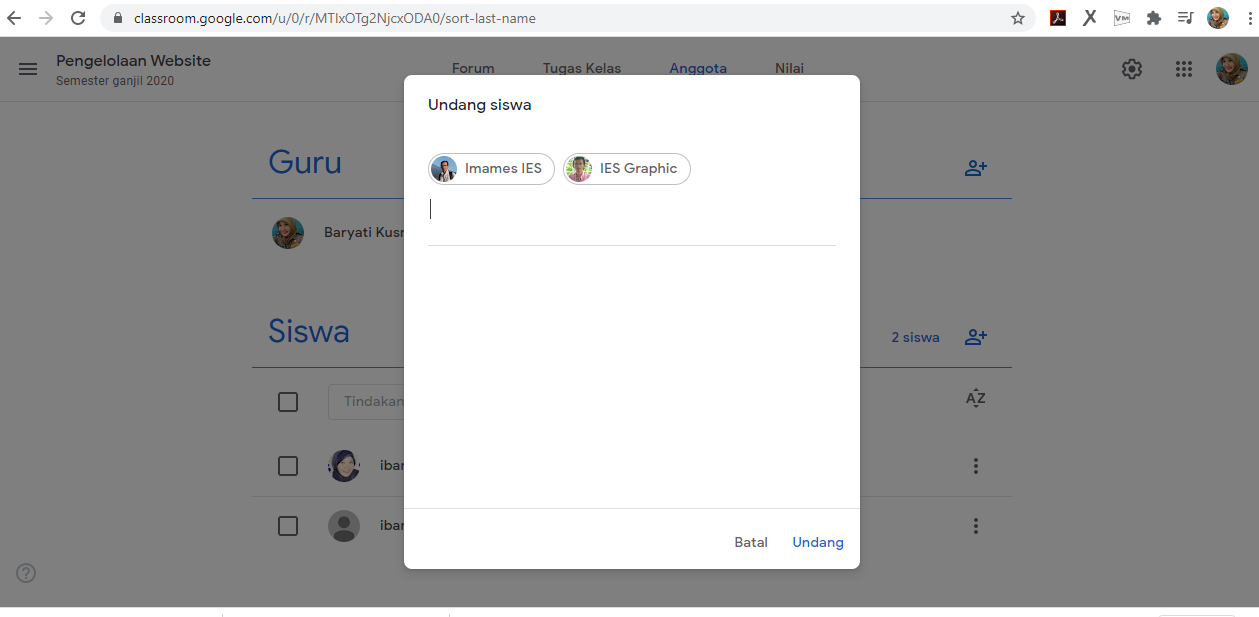Switch to Forum tab
This screenshot has width=1259, height=617.
473,69
